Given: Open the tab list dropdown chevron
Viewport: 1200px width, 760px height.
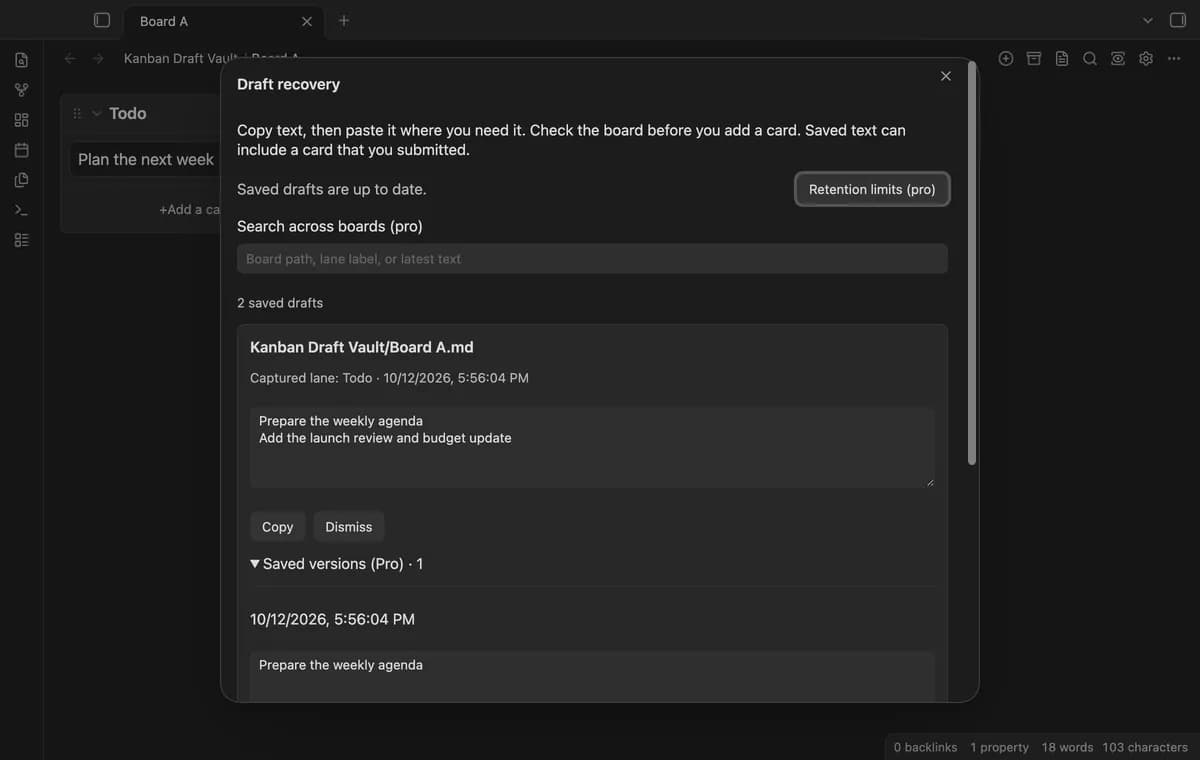Looking at the screenshot, I should pos(1148,20).
